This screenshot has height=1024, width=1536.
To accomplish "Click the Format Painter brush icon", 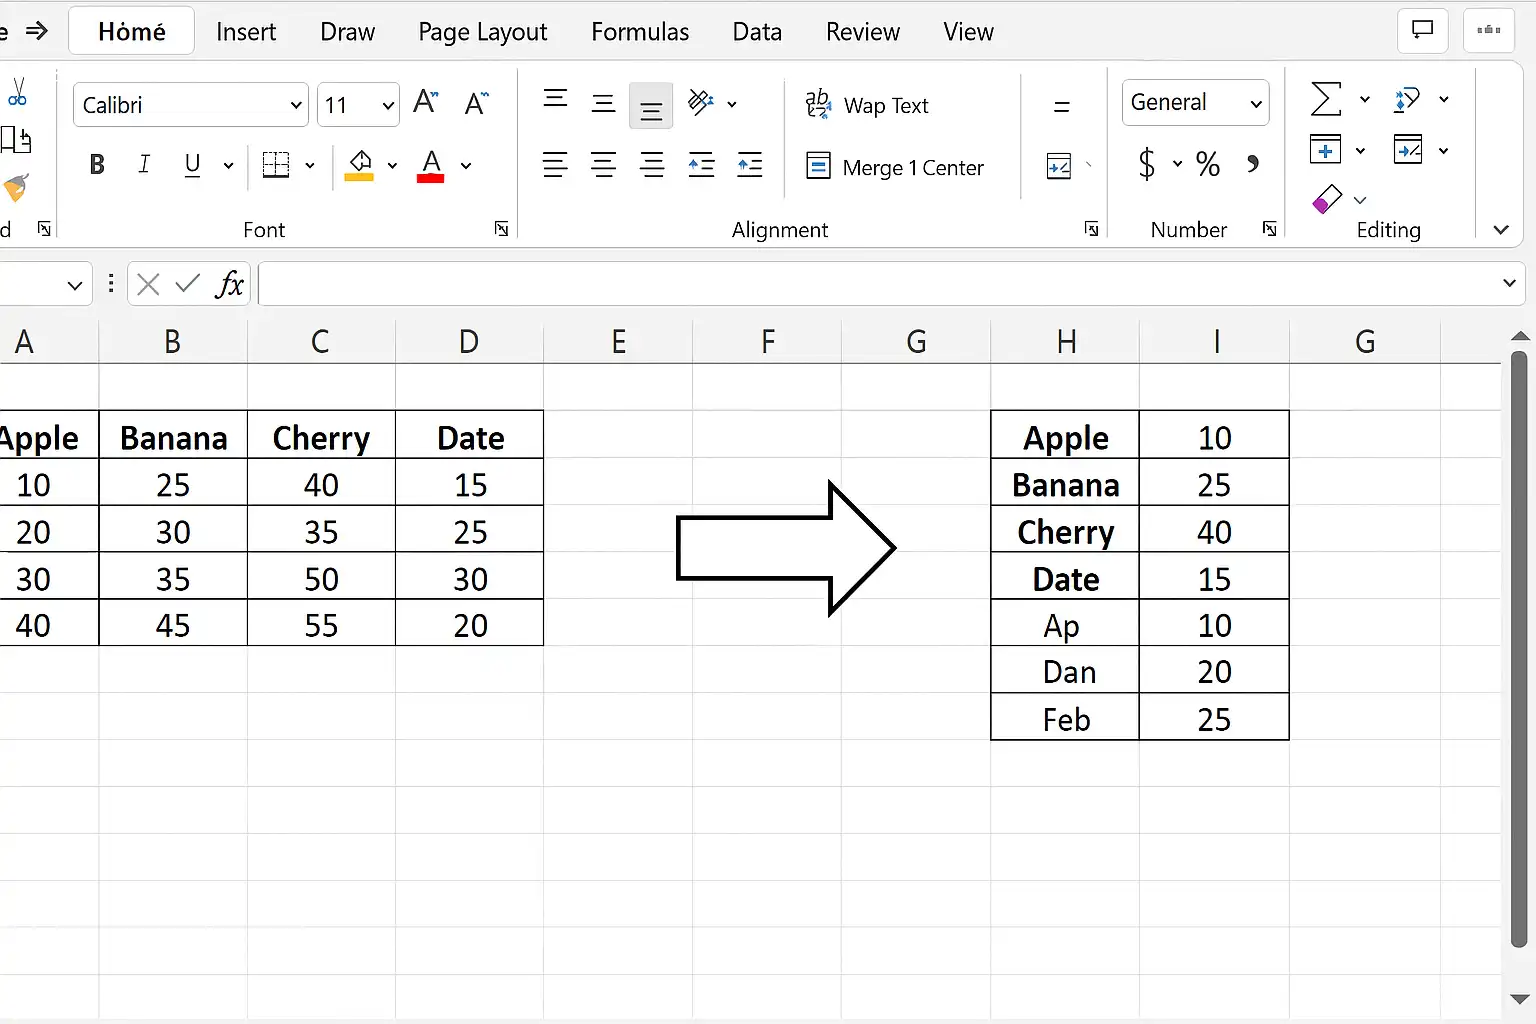I will (x=15, y=187).
